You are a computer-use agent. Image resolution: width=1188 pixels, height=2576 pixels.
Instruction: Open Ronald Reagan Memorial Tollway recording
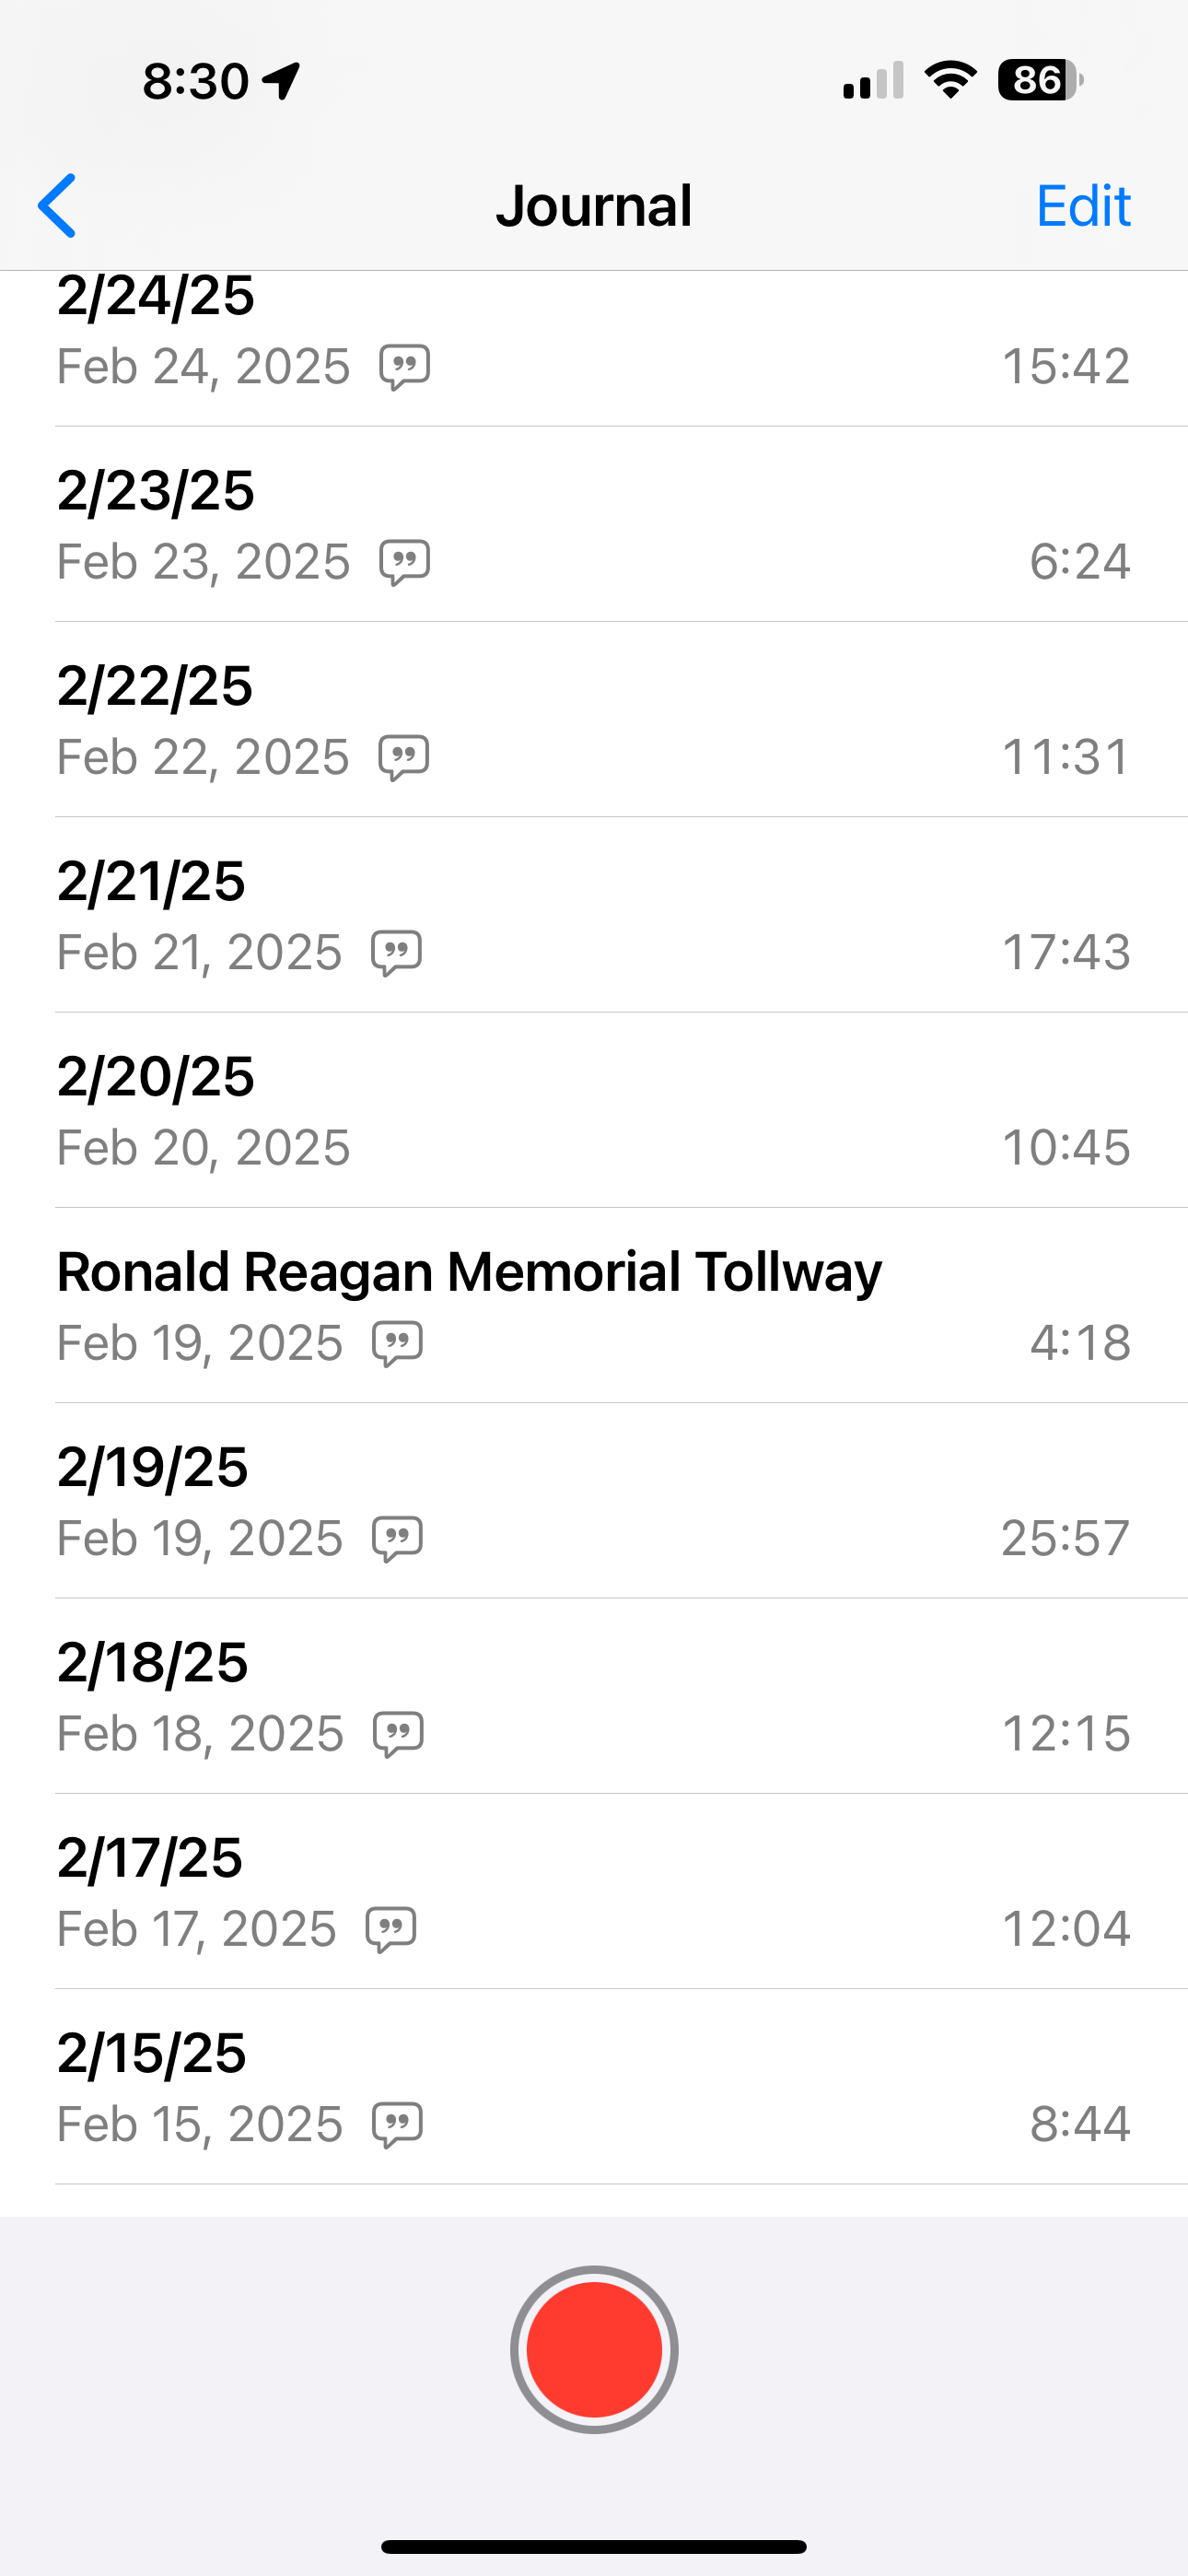click(594, 1305)
